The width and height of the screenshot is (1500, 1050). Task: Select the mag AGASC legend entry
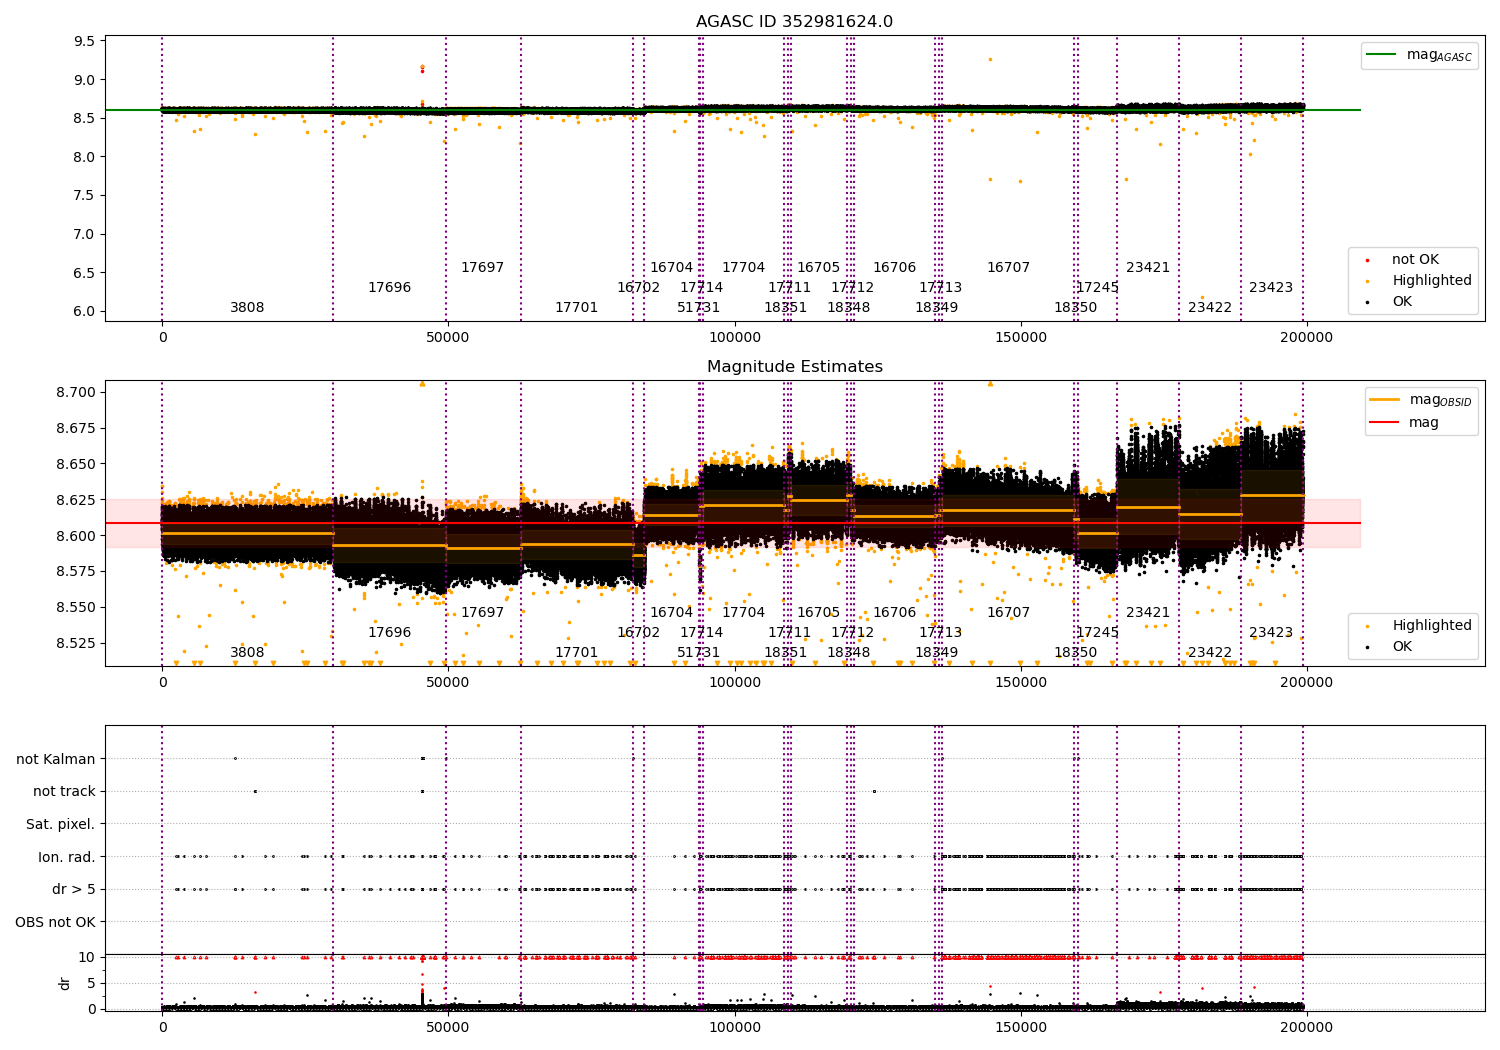click(1419, 55)
